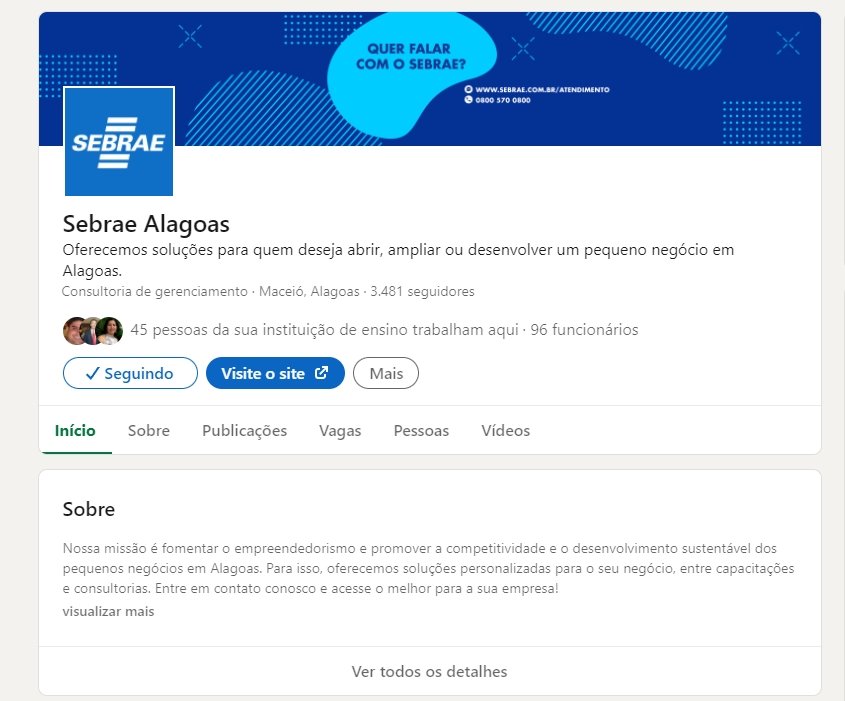The height and width of the screenshot is (701, 845).
Task: Click the Sebrae Alagoas page title
Action: click(146, 223)
